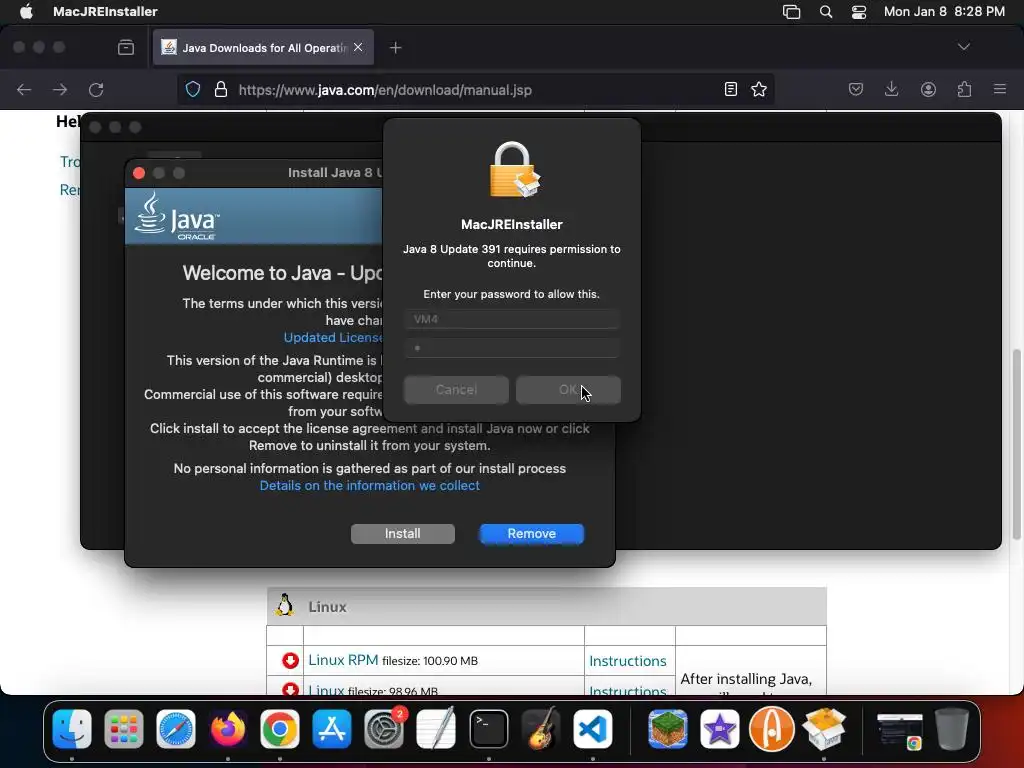1024x768 pixels.
Task: Open Firefox from the Dock
Action: pyautogui.click(x=228, y=729)
